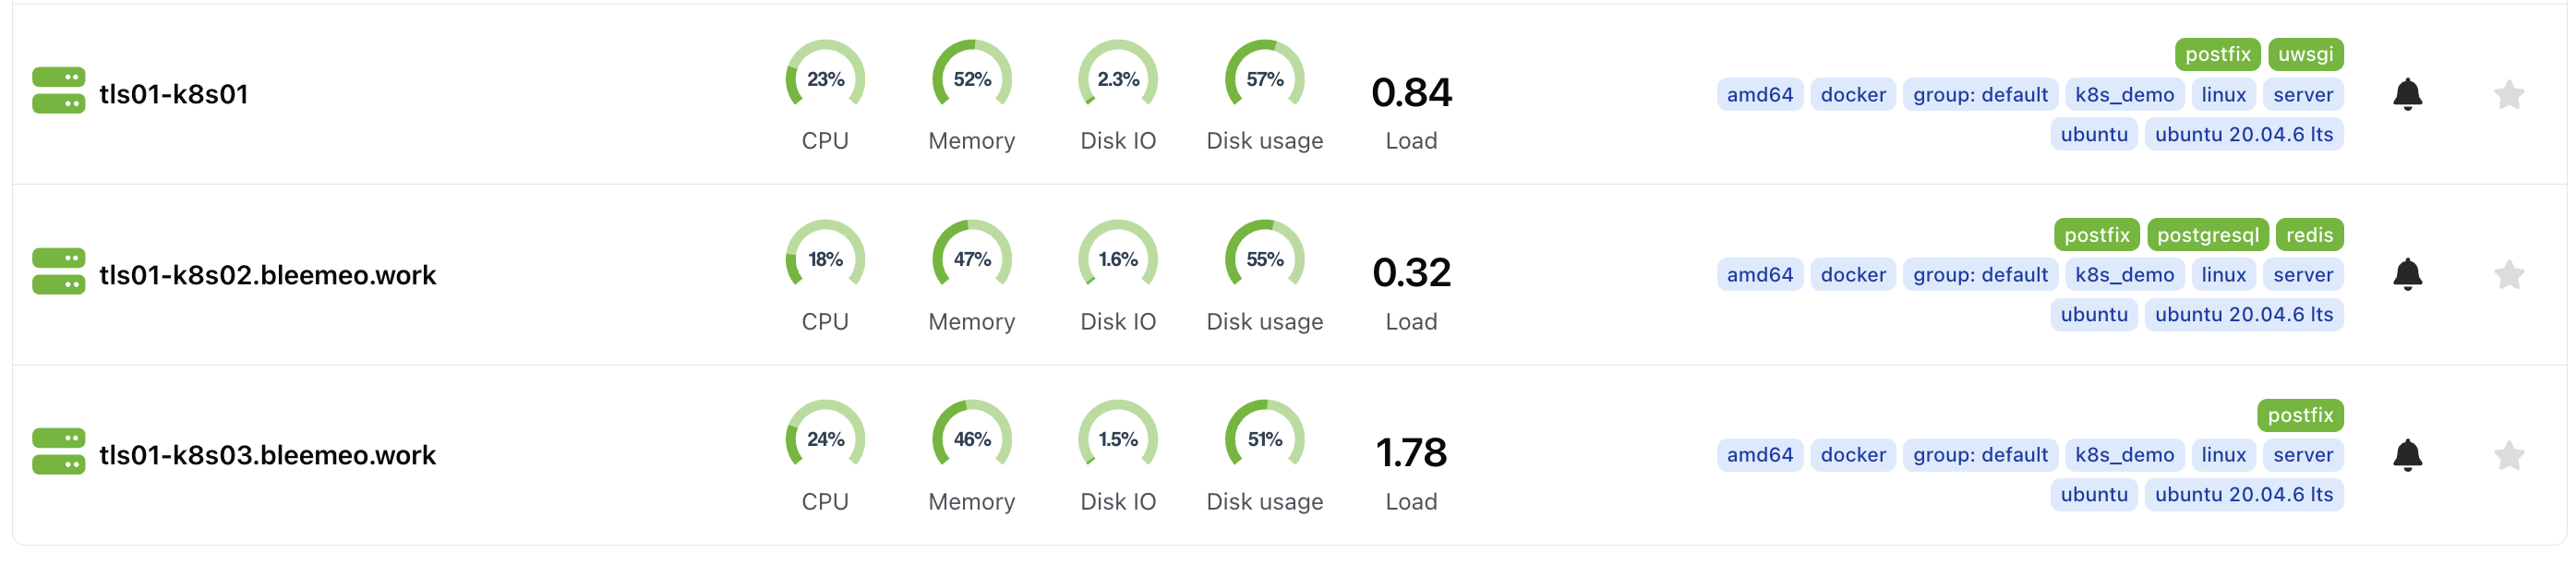2576x565 pixels.
Task: Click the notification bell for tls01-k8s01
Action: tap(2407, 94)
